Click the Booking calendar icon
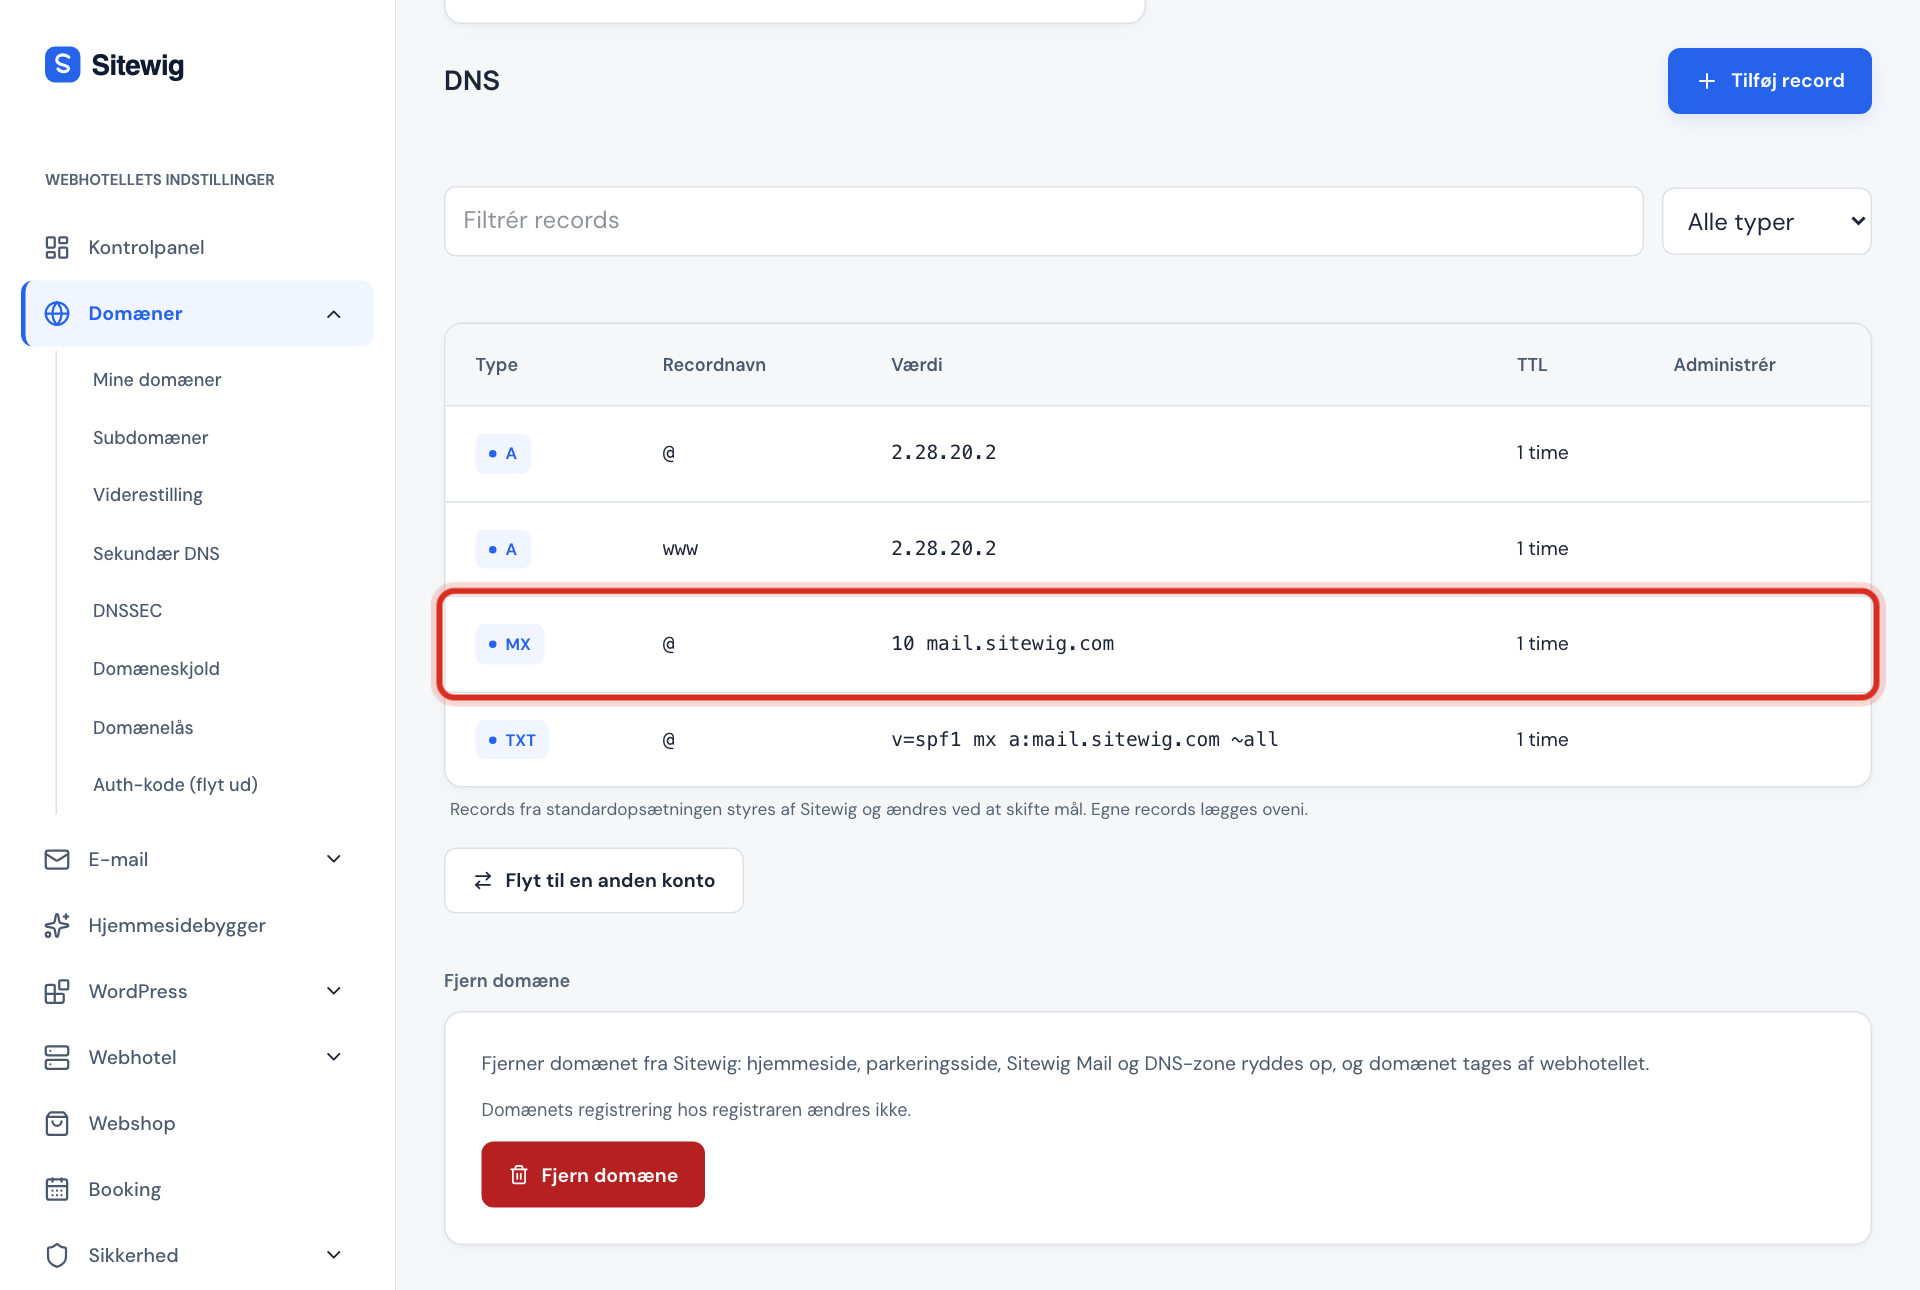This screenshot has height=1290, width=1920. tap(57, 1189)
